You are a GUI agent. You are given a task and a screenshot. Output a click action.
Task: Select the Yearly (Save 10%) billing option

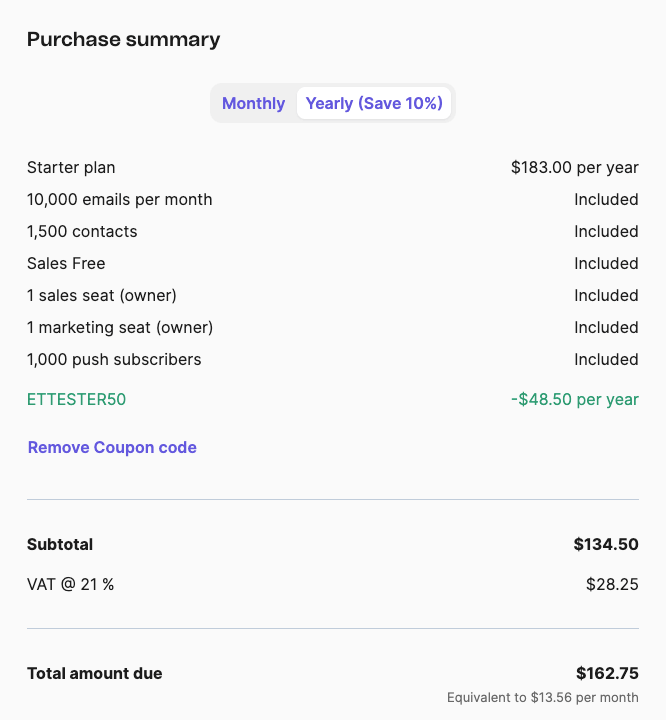click(374, 103)
